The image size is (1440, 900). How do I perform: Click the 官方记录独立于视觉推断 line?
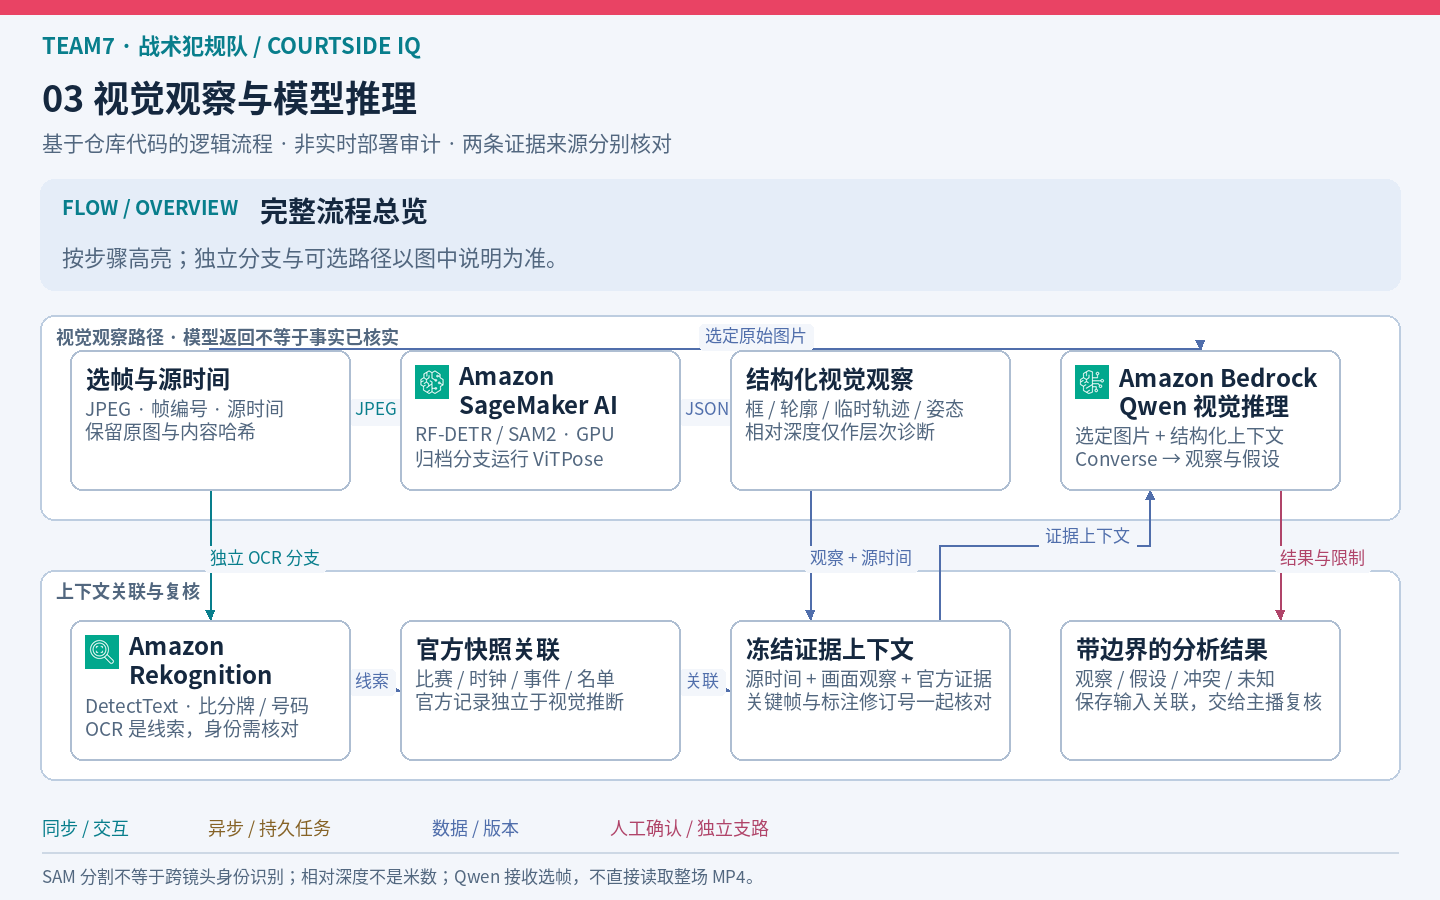520,702
